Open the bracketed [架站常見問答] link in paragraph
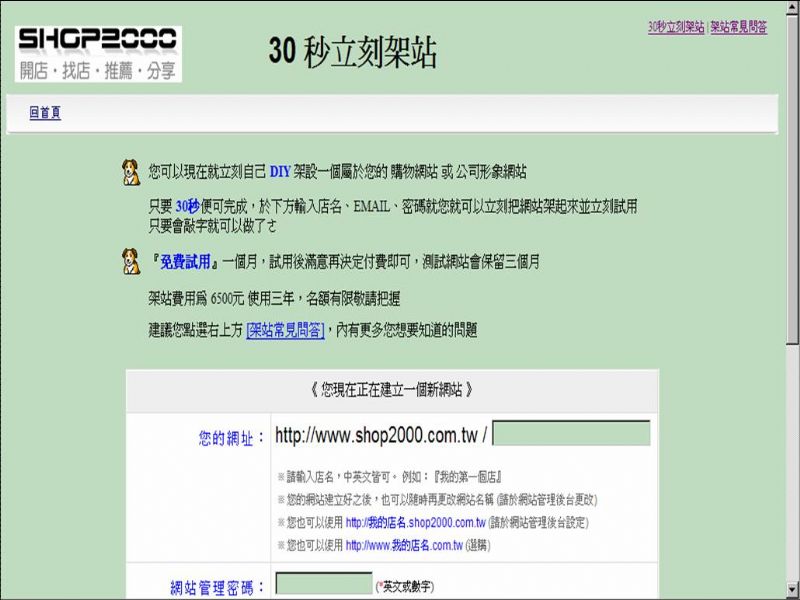Viewport: 800px width, 600px height. pos(285,330)
